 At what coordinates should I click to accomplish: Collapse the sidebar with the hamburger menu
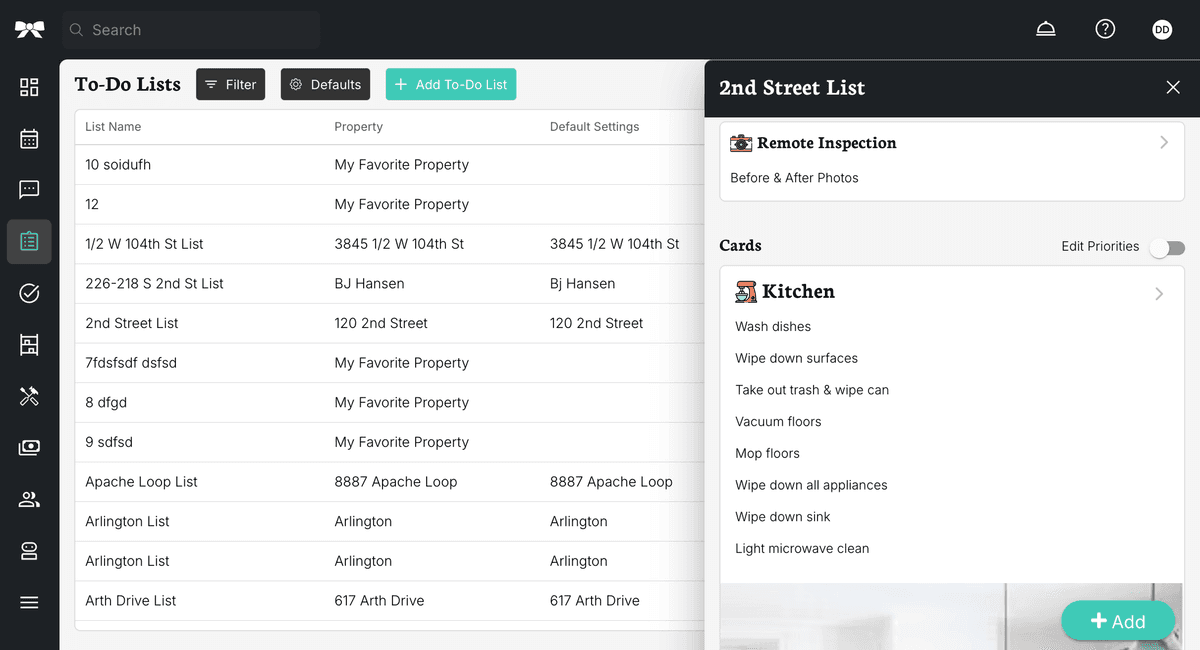[29, 601]
